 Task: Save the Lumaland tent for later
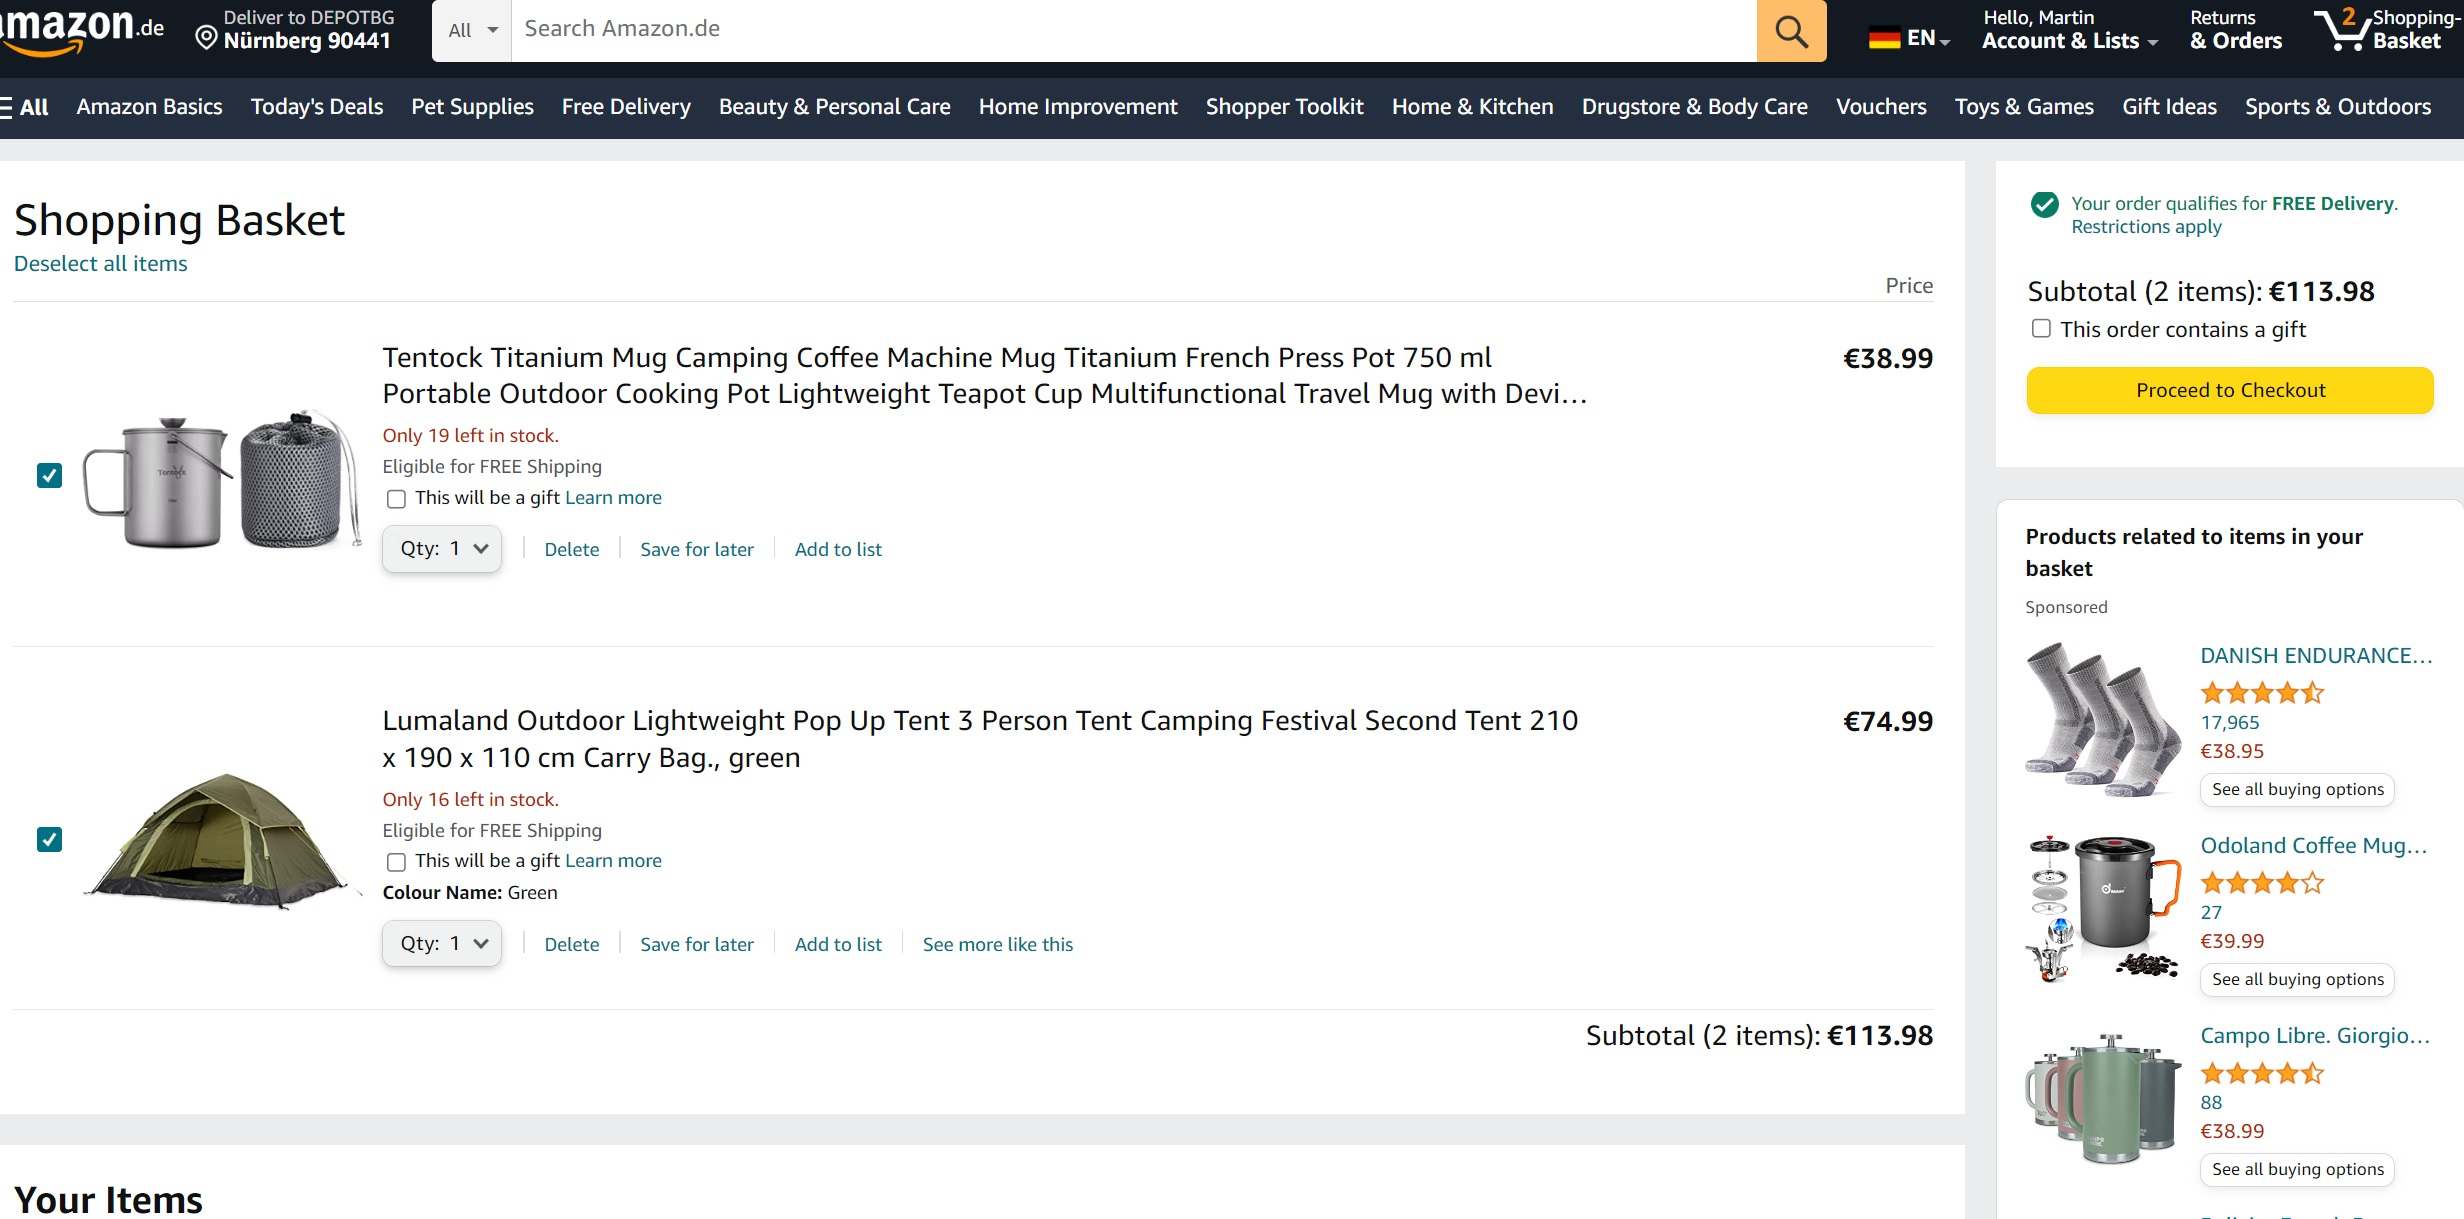(697, 944)
